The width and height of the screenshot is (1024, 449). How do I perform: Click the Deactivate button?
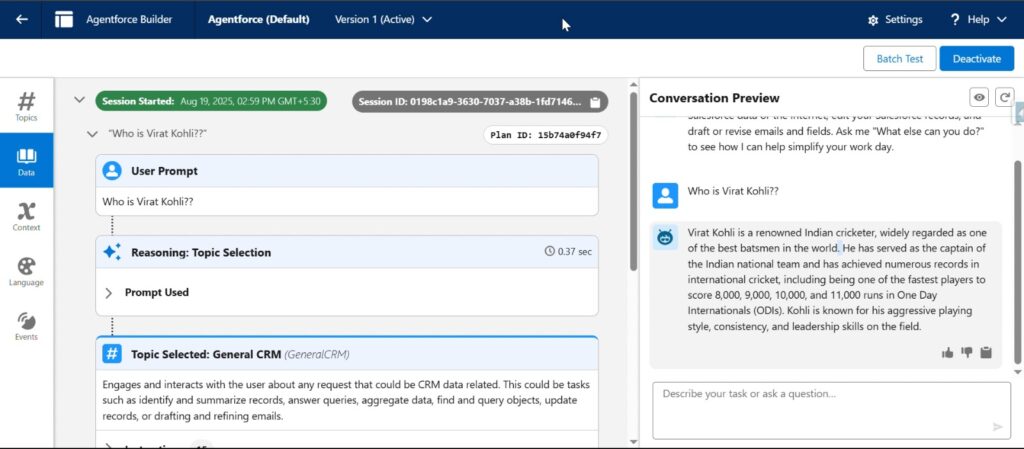[x=976, y=59]
